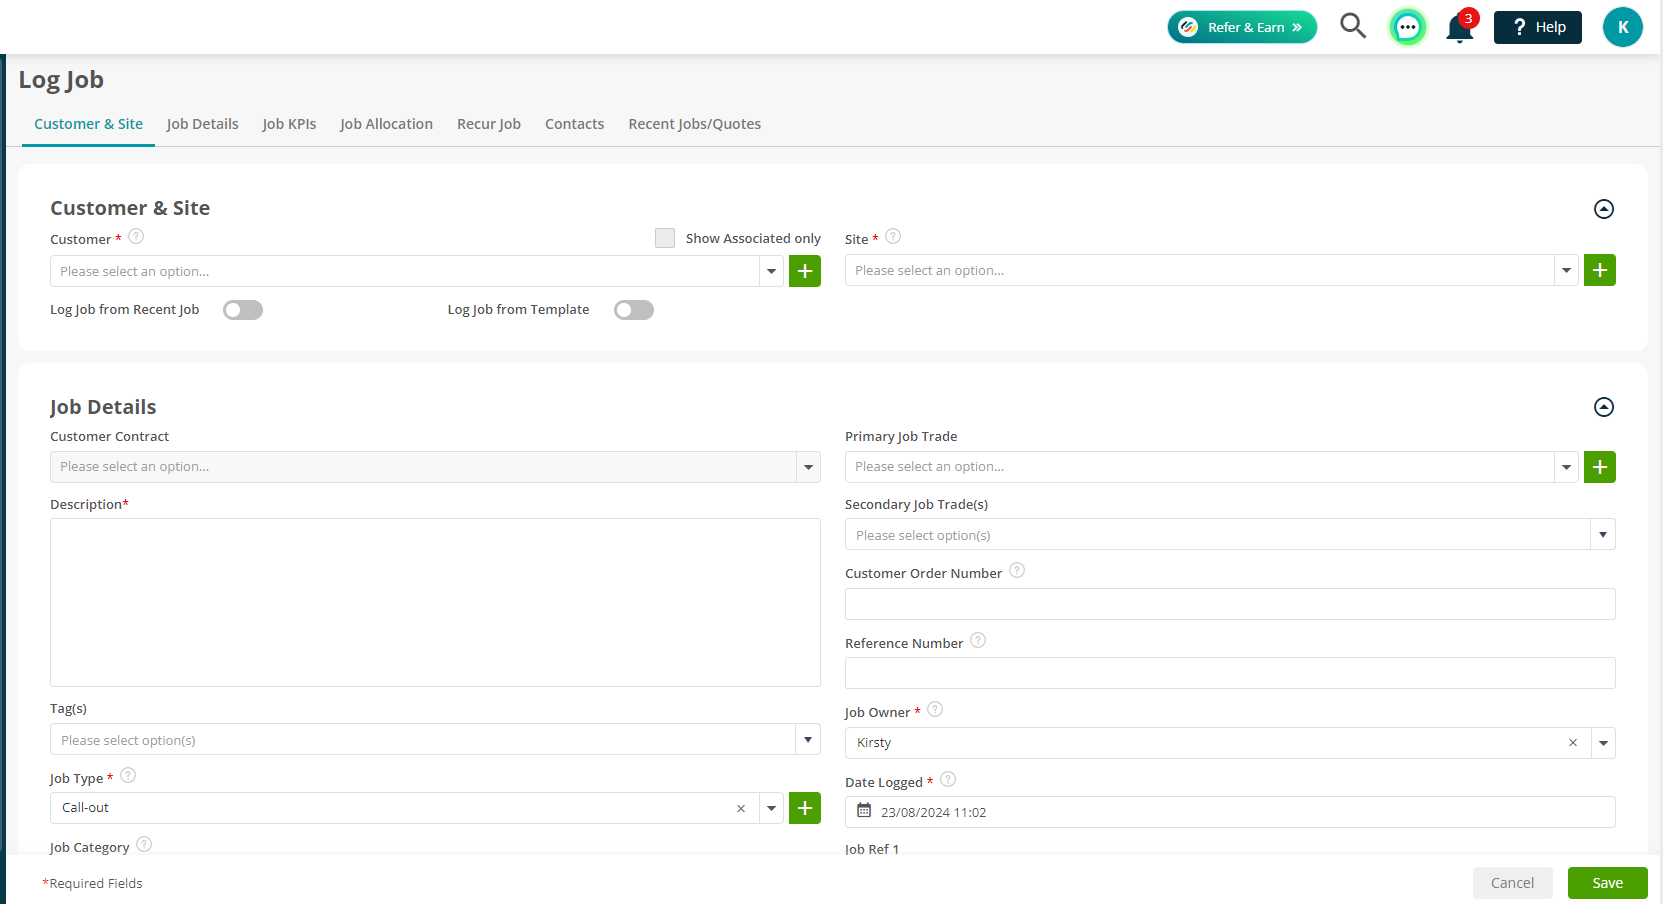
Task: Open the chat messages bubble icon
Action: (x=1408, y=27)
